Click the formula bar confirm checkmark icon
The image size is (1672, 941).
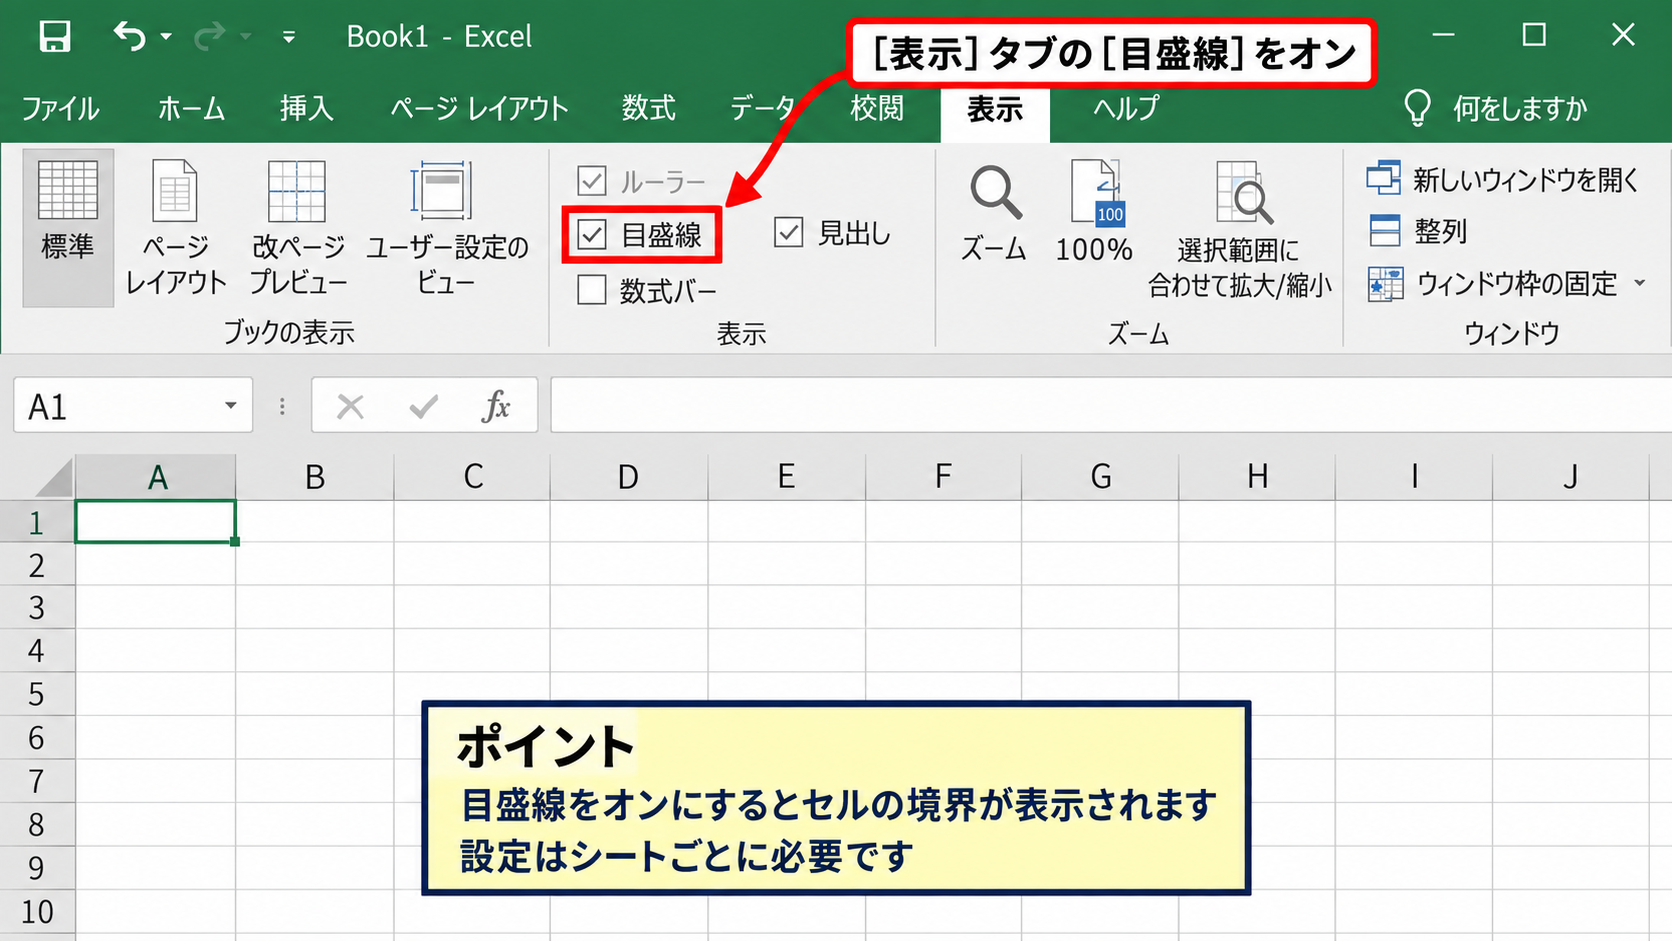pyautogui.click(x=424, y=406)
